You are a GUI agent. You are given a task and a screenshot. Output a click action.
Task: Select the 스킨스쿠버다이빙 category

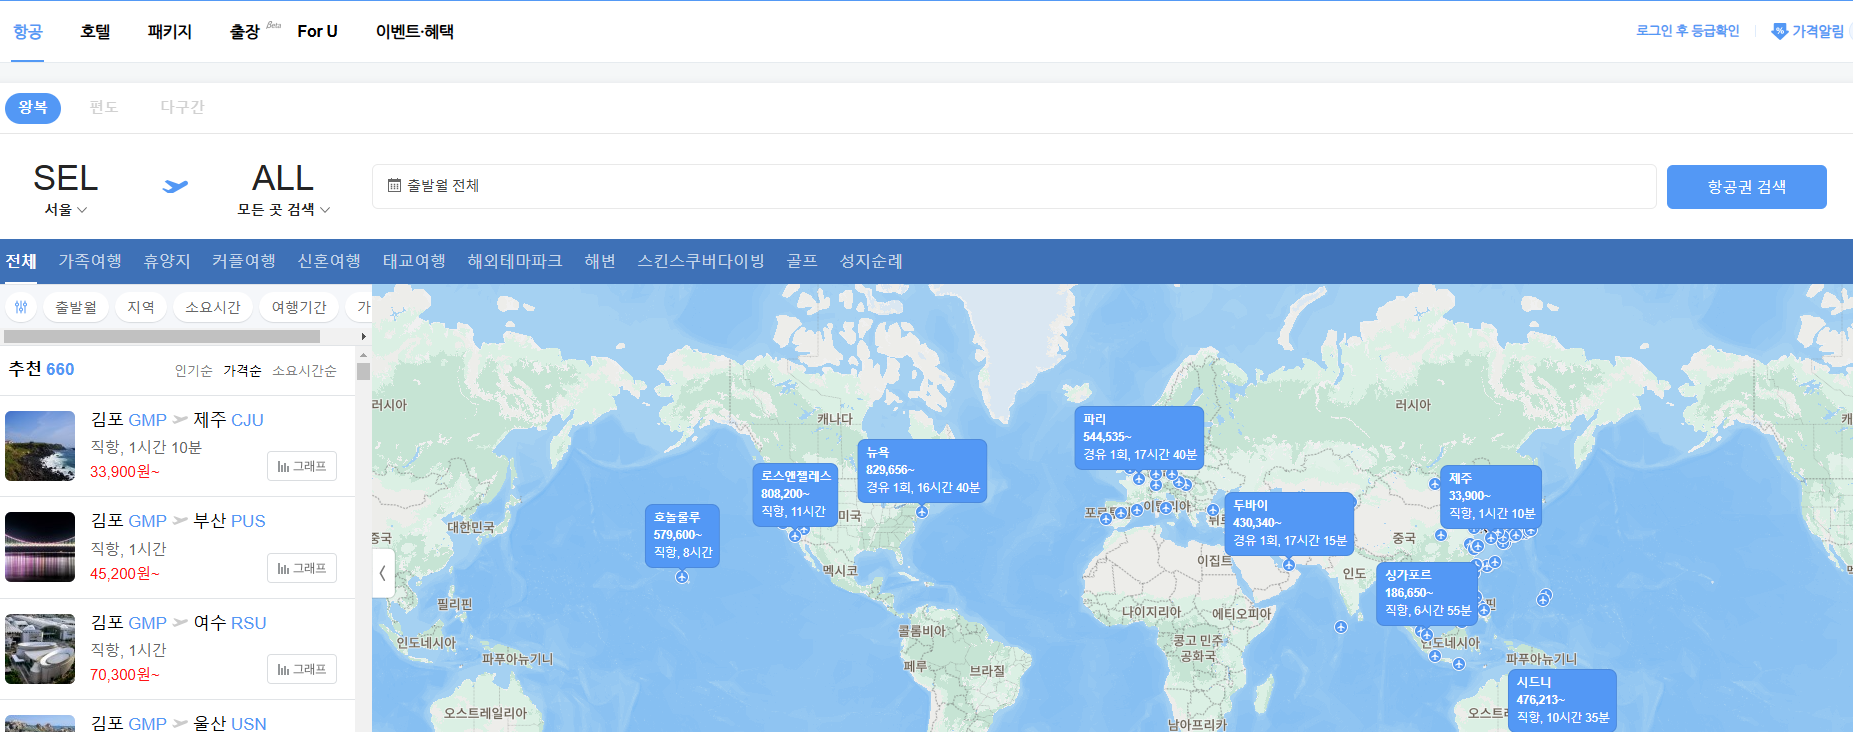pyautogui.click(x=701, y=262)
